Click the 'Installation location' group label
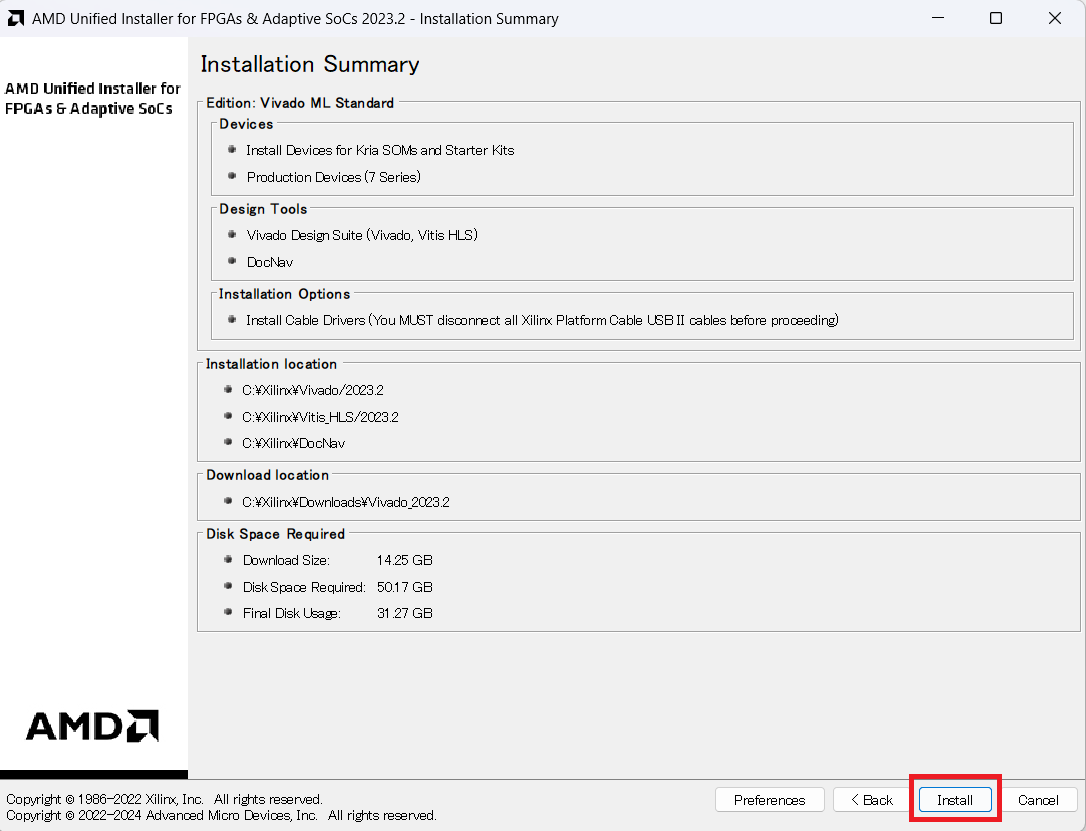Screen dimensions: 1086x831 pyautogui.click(x=271, y=364)
